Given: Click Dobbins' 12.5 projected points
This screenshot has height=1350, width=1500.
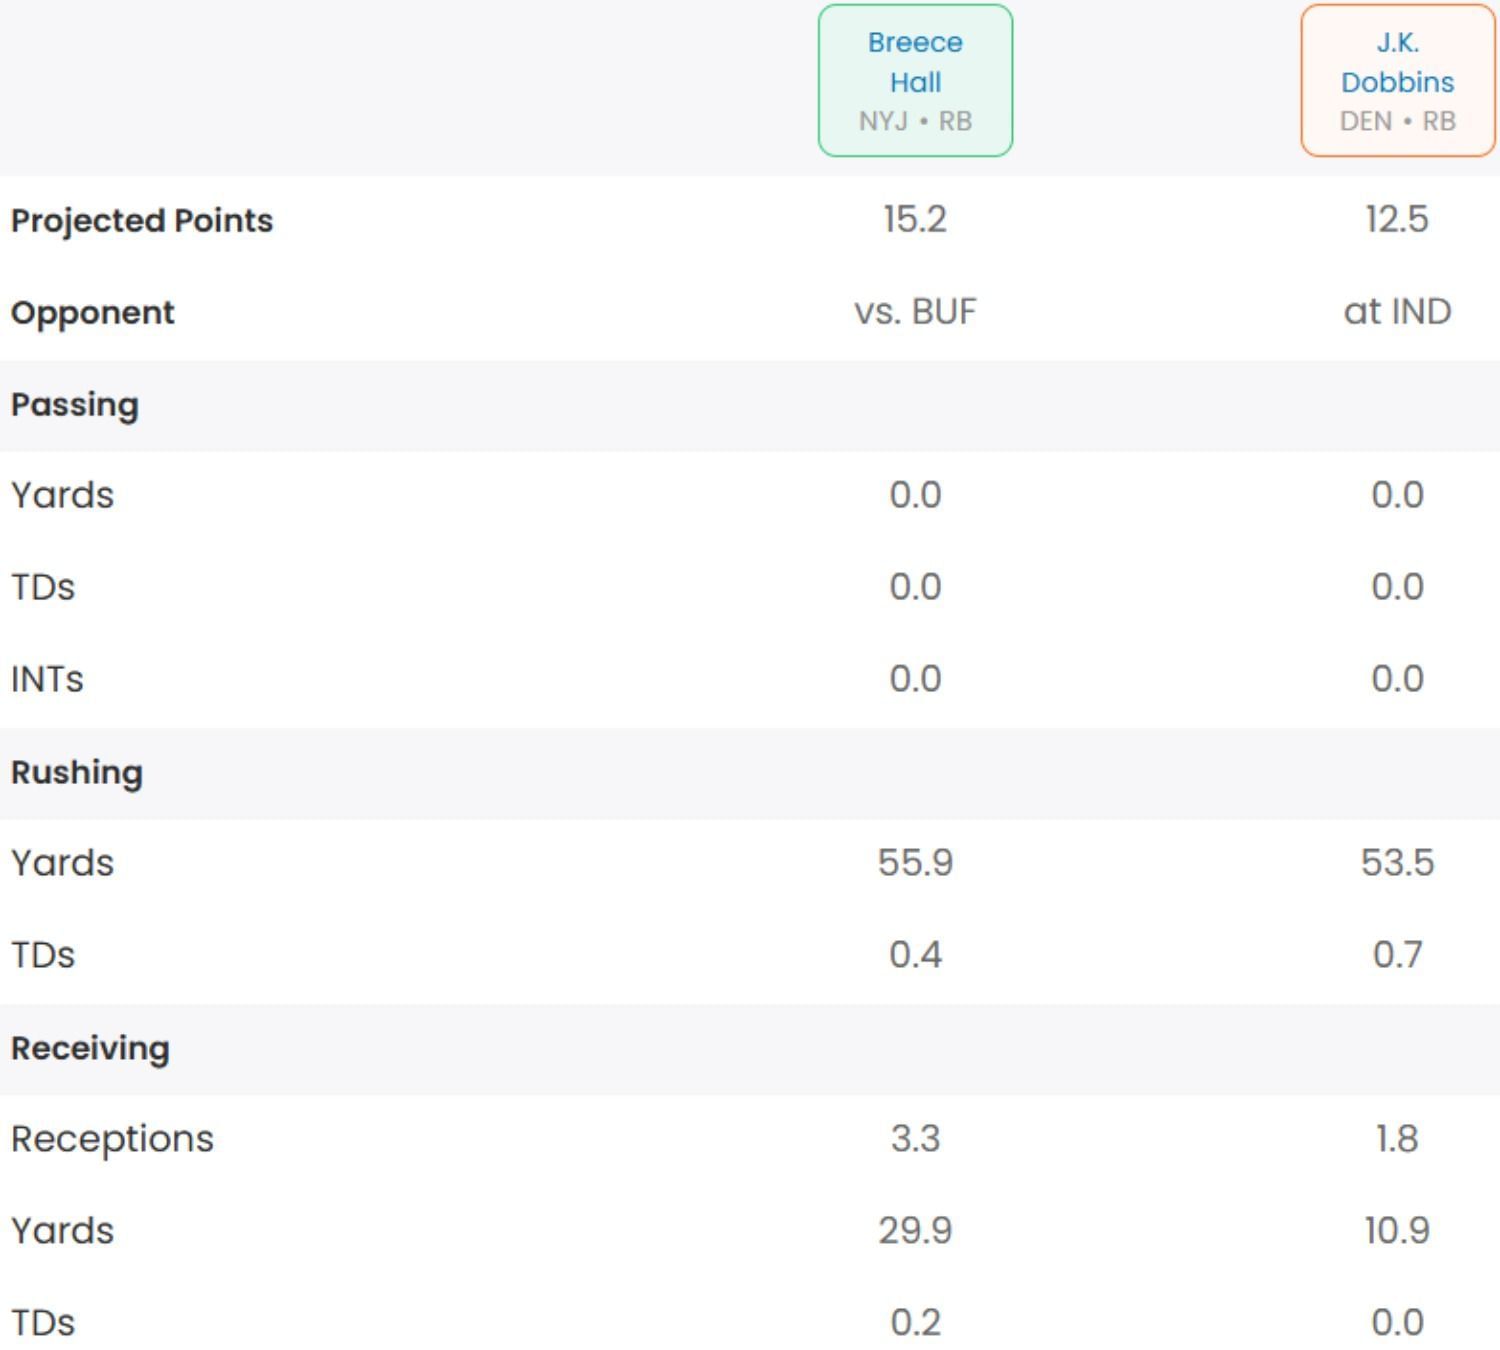Looking at the screenshot, I should [1397, 219].
